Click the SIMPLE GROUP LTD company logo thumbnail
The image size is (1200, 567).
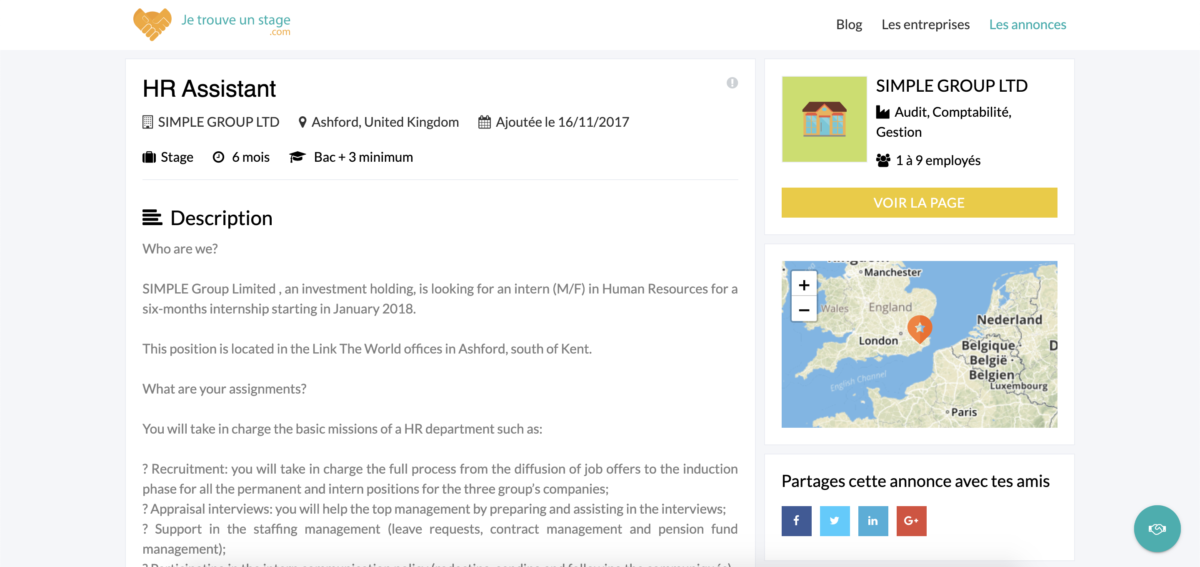pyautogui.click(x=824, y=119)
